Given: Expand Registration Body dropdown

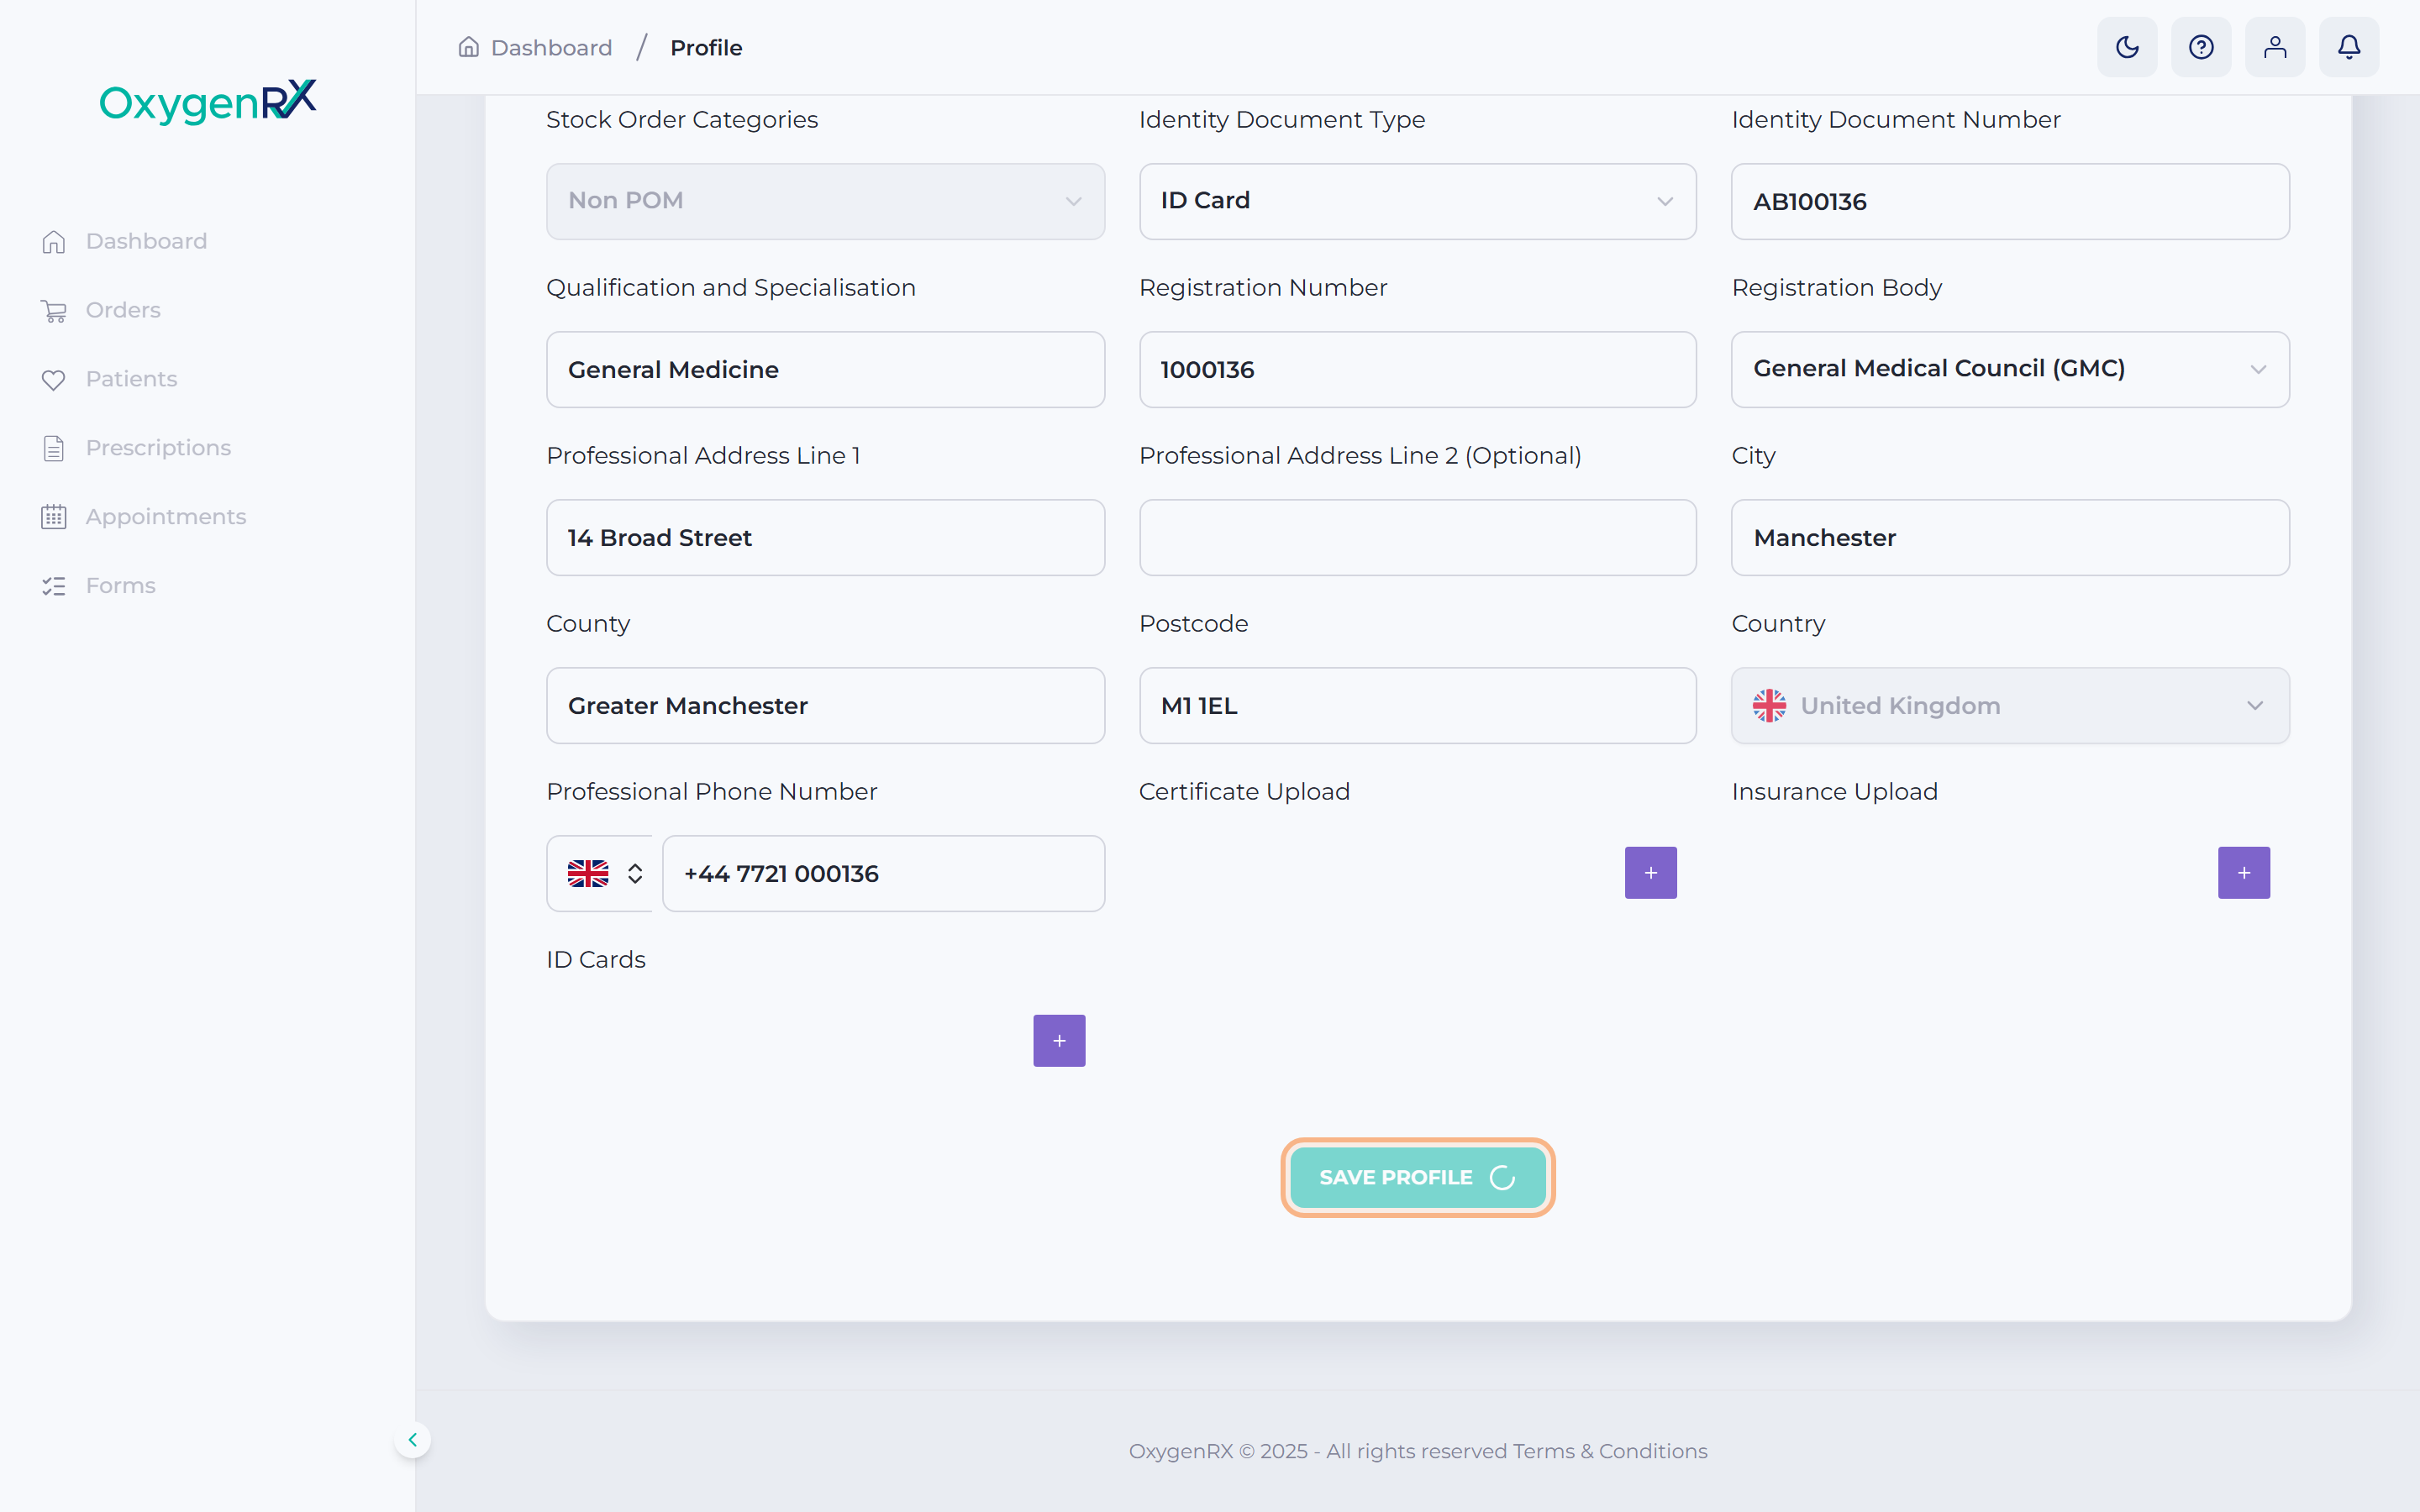Looking at the screenshot, I should point(2010,369).
